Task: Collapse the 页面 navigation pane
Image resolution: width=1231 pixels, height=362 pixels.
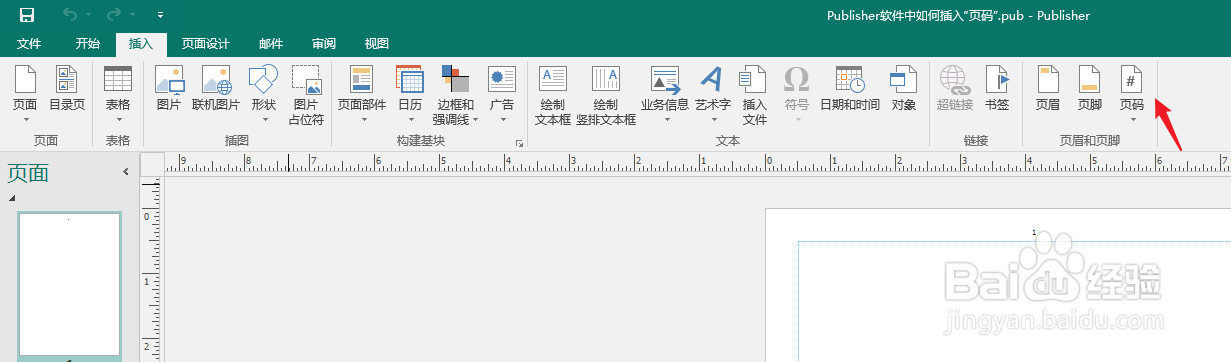Action: (x=126, y=172)
